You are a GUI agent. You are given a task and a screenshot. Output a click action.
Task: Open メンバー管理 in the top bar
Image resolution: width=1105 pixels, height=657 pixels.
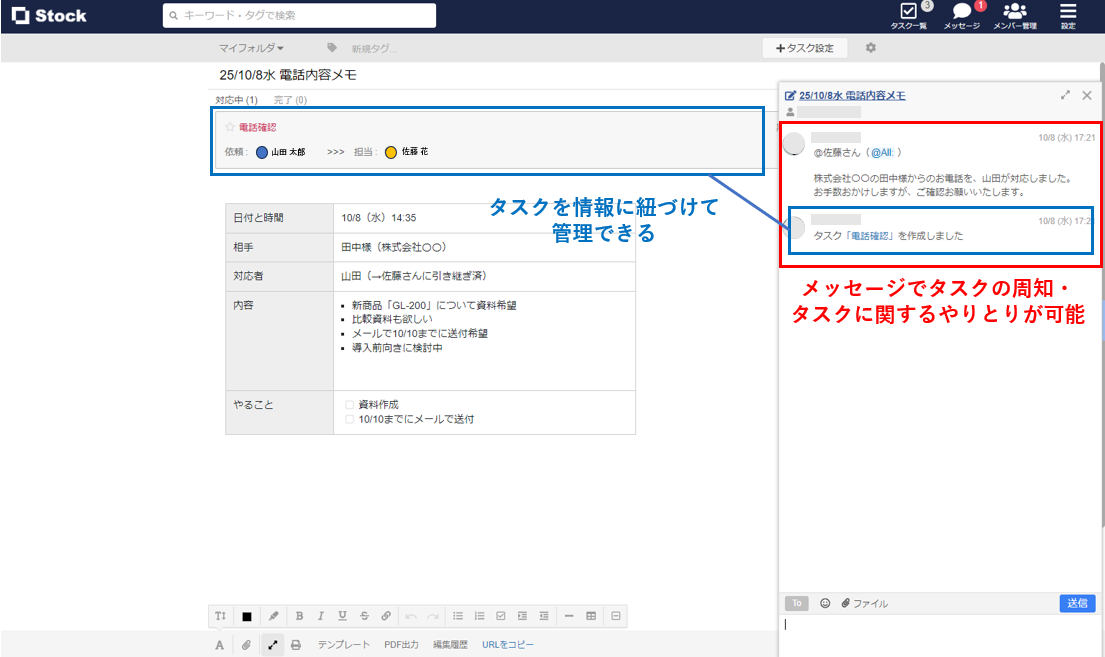pyautogui.click(x=1014, y=15)
